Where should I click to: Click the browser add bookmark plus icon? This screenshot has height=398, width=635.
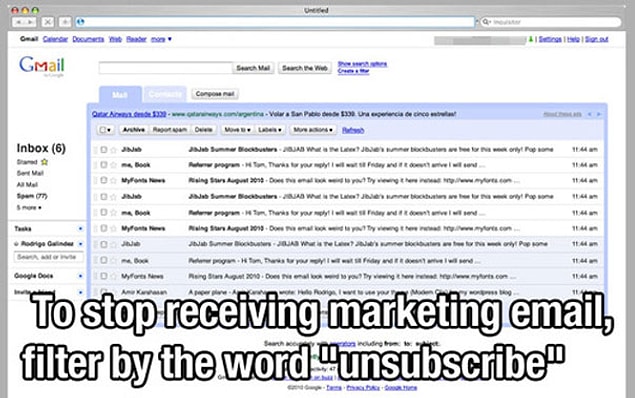click(65, 22)
